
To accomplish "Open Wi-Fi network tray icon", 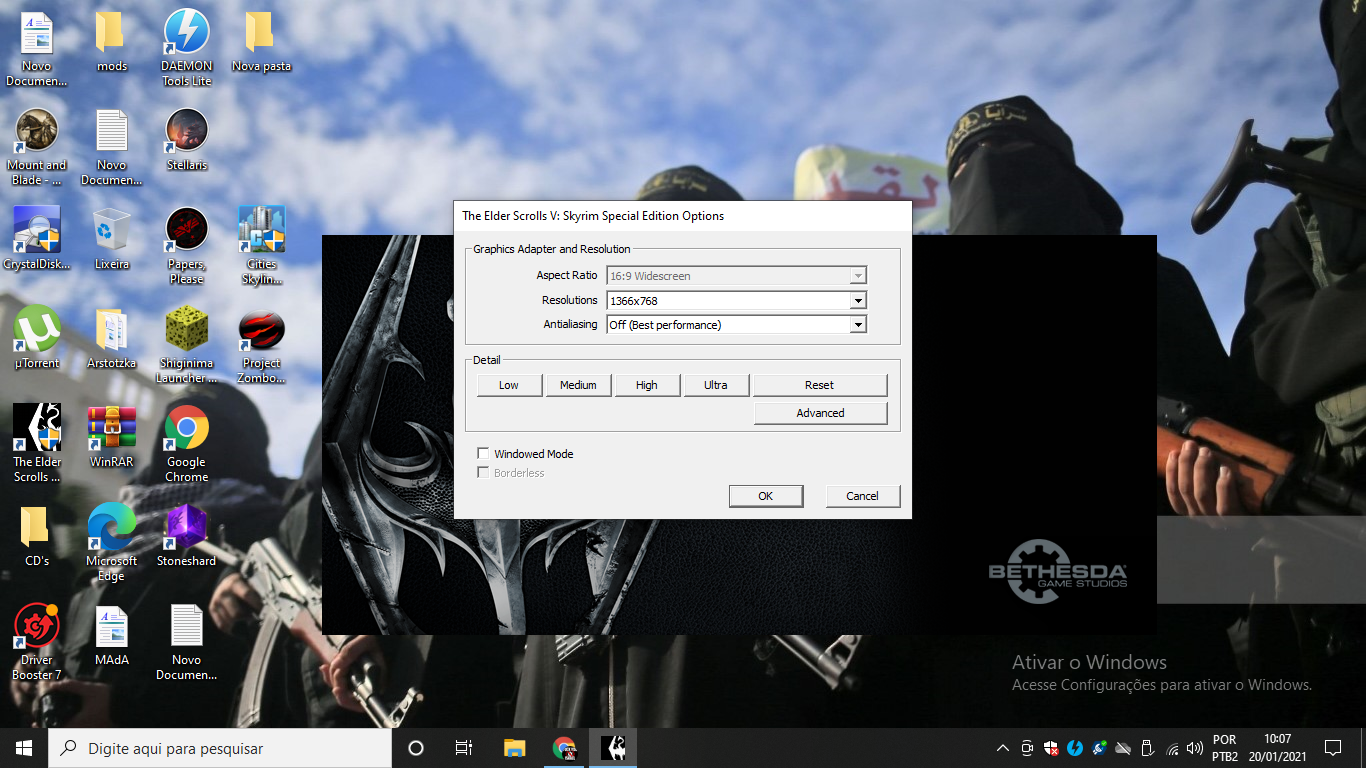I will coord(1172,748).
